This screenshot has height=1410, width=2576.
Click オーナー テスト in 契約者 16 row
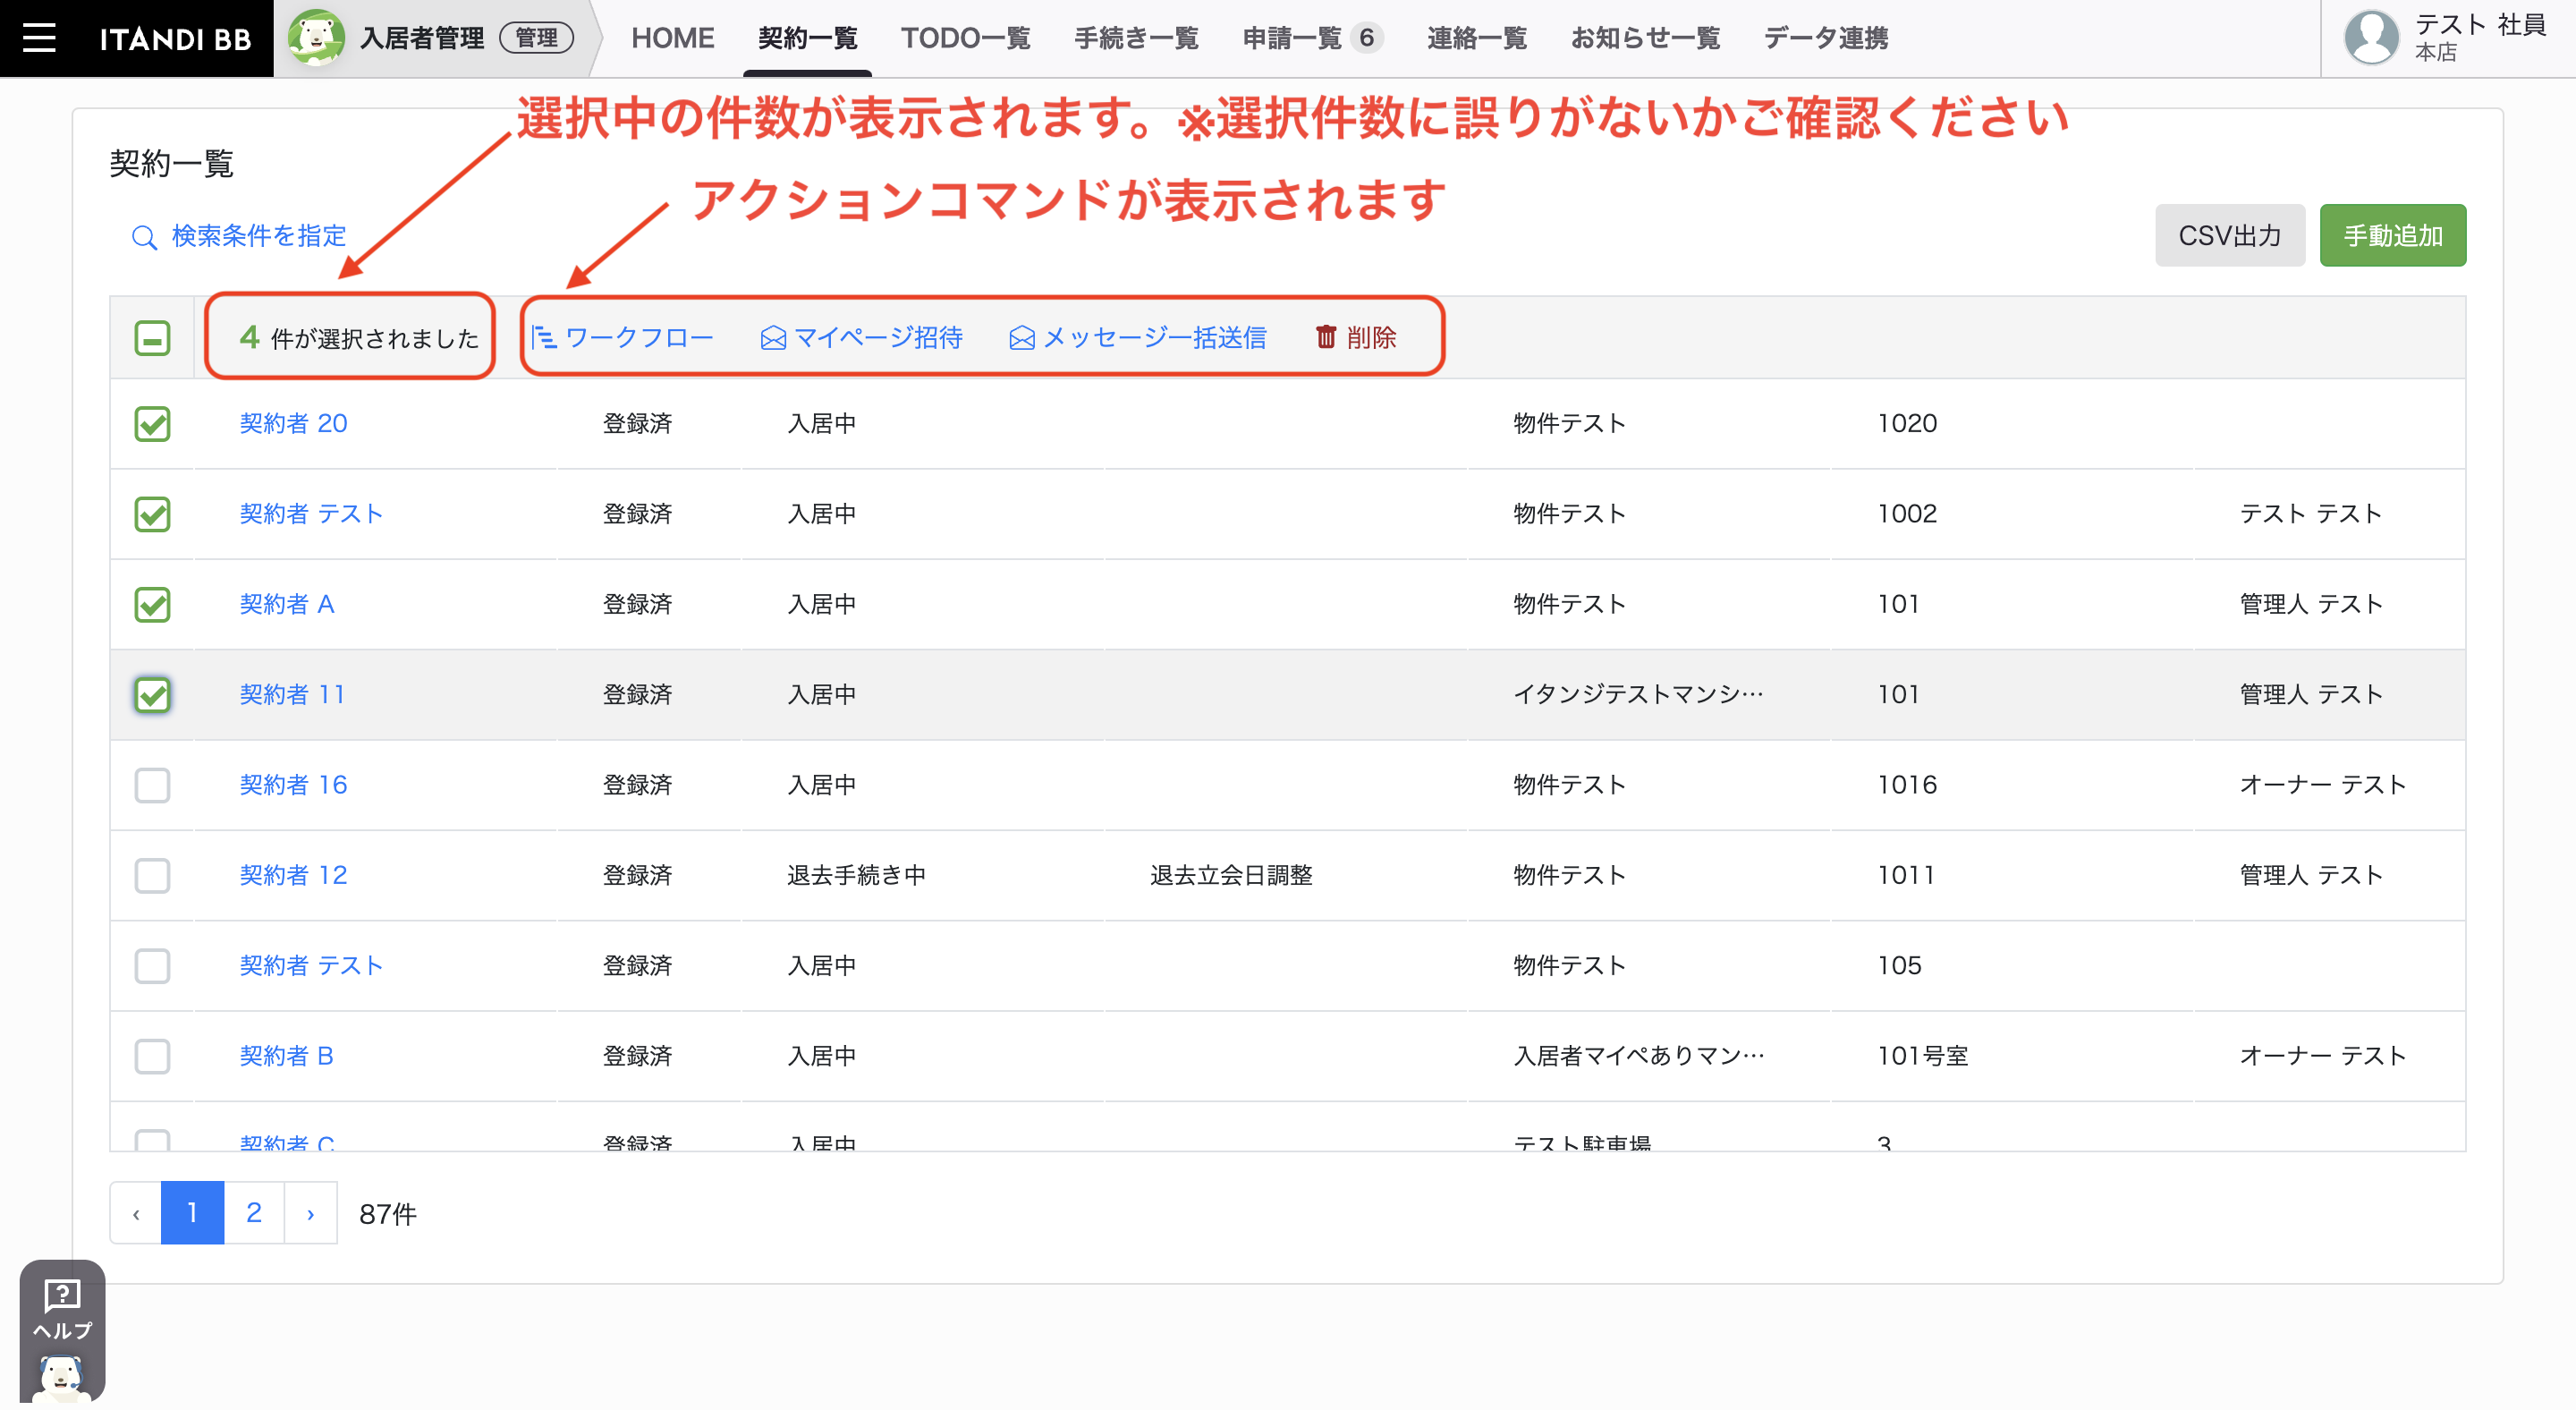[2323, 785]
